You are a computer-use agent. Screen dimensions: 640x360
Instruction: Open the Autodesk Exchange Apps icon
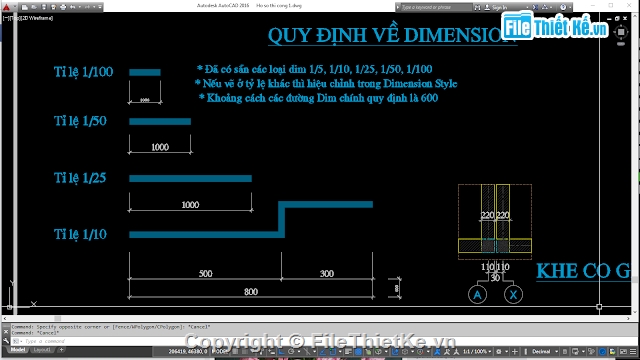tap(535, 7)
